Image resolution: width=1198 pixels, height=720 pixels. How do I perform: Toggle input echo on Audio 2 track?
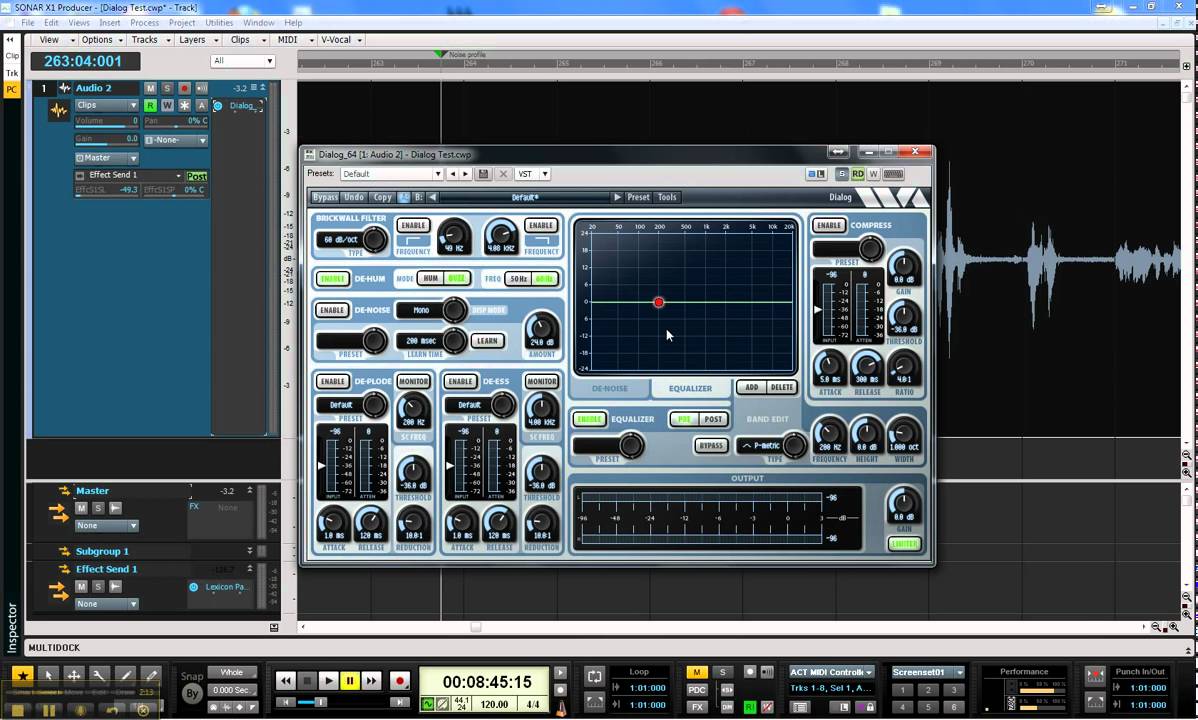click(202, 89)
